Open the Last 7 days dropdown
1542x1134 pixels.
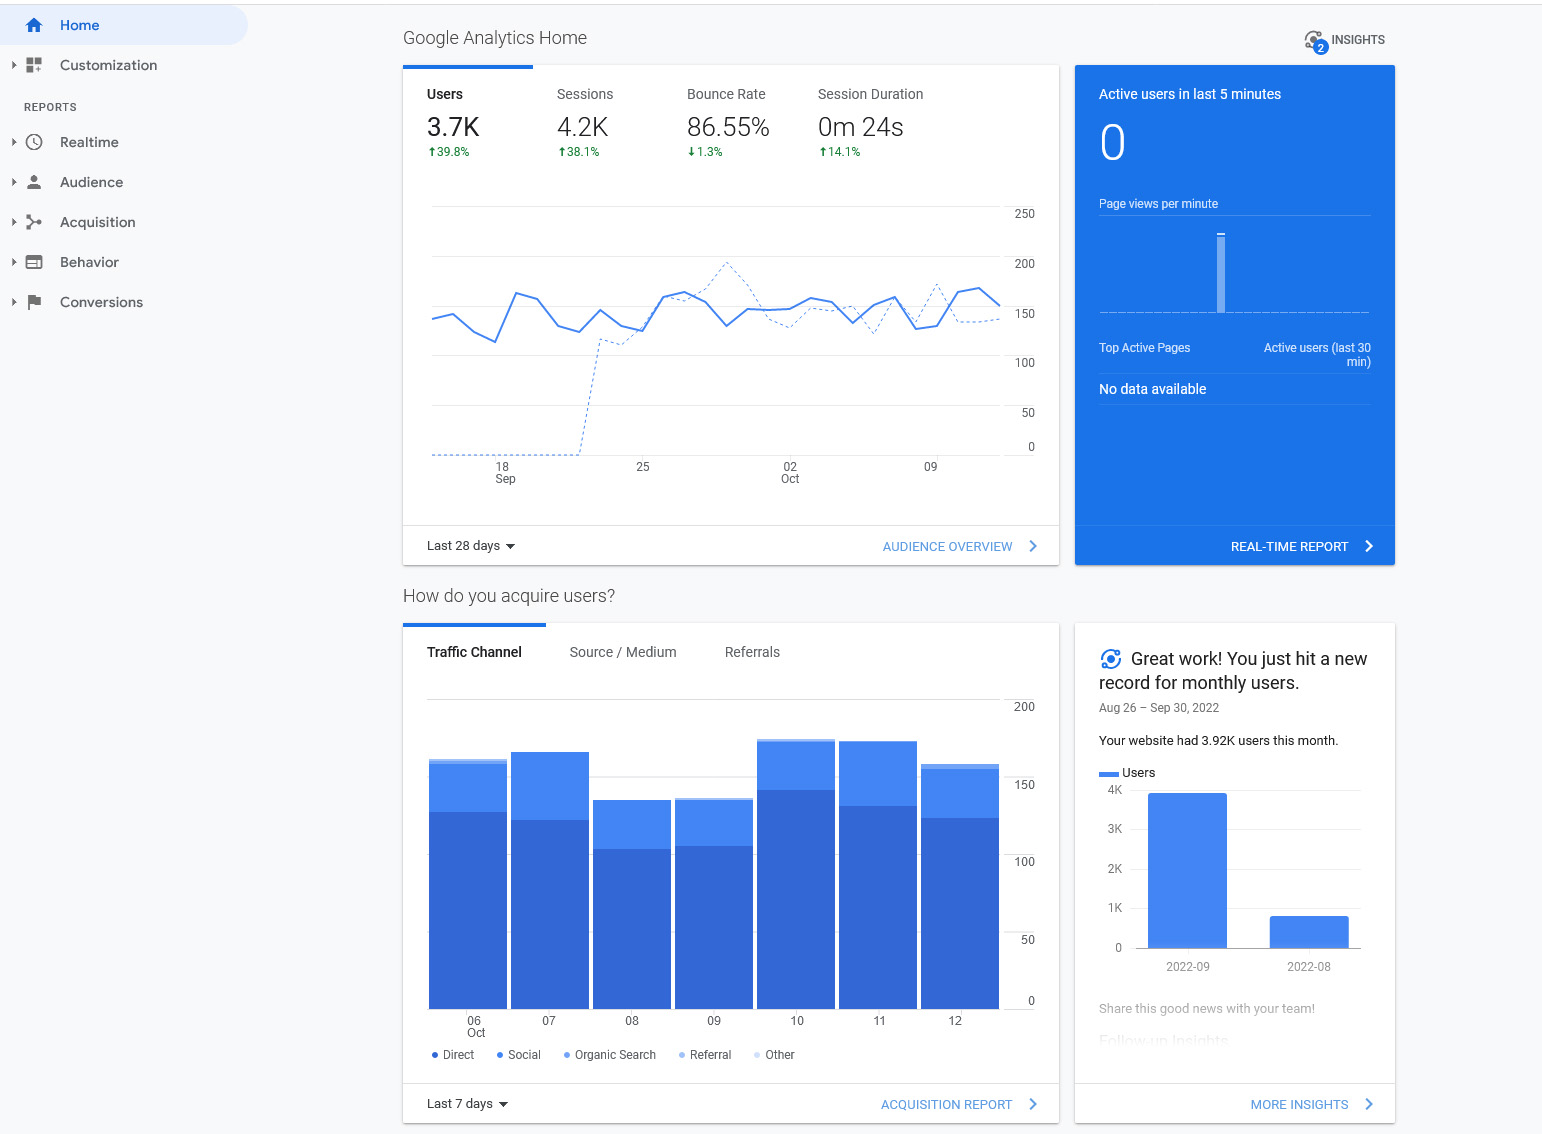467,1104
